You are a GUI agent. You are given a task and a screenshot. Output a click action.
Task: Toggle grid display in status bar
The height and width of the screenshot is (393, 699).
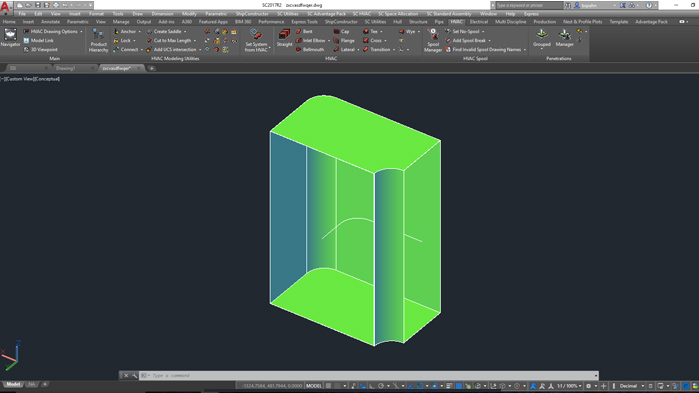tap(329, 386)
